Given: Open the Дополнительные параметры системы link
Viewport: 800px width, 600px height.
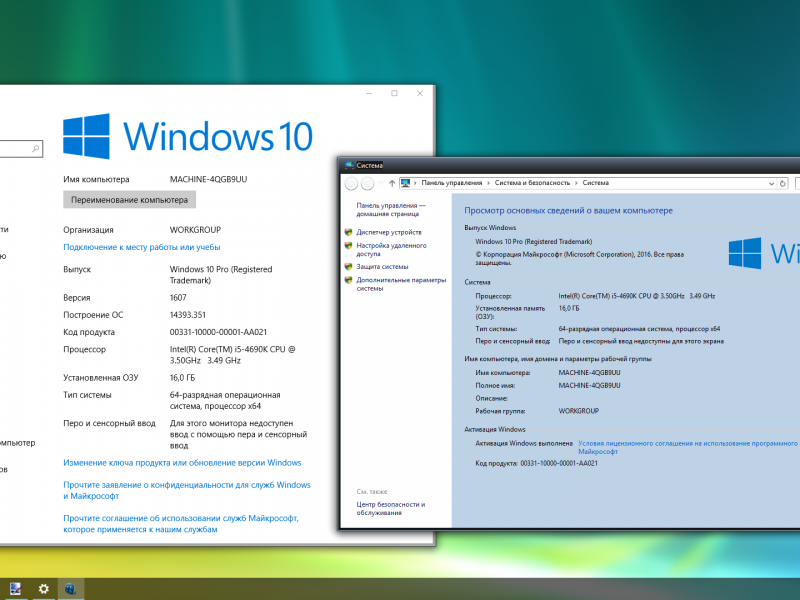Looking at the screenshot, I should pos(401,284).
